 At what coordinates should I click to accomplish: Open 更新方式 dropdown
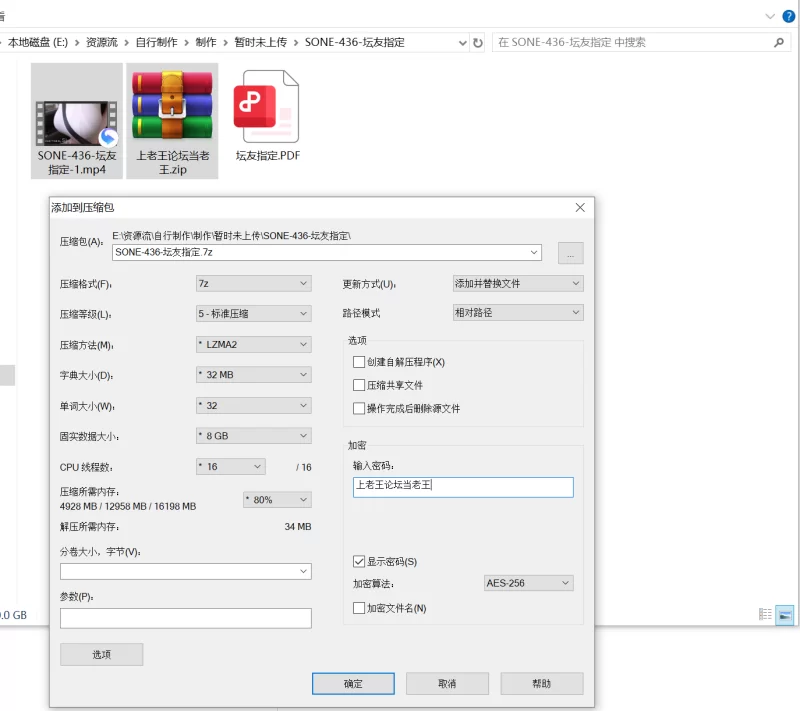point(518,284)
